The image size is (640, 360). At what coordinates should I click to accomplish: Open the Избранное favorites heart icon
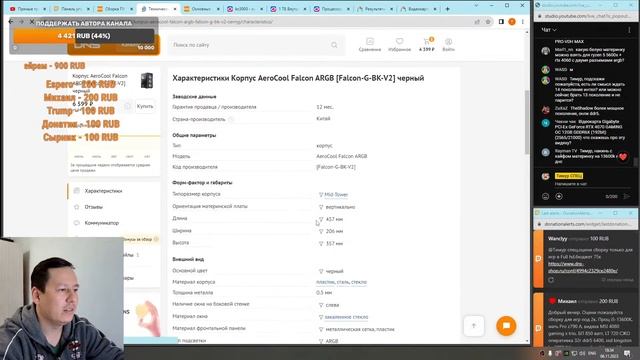pyautogui.click(x=399, y=44)
